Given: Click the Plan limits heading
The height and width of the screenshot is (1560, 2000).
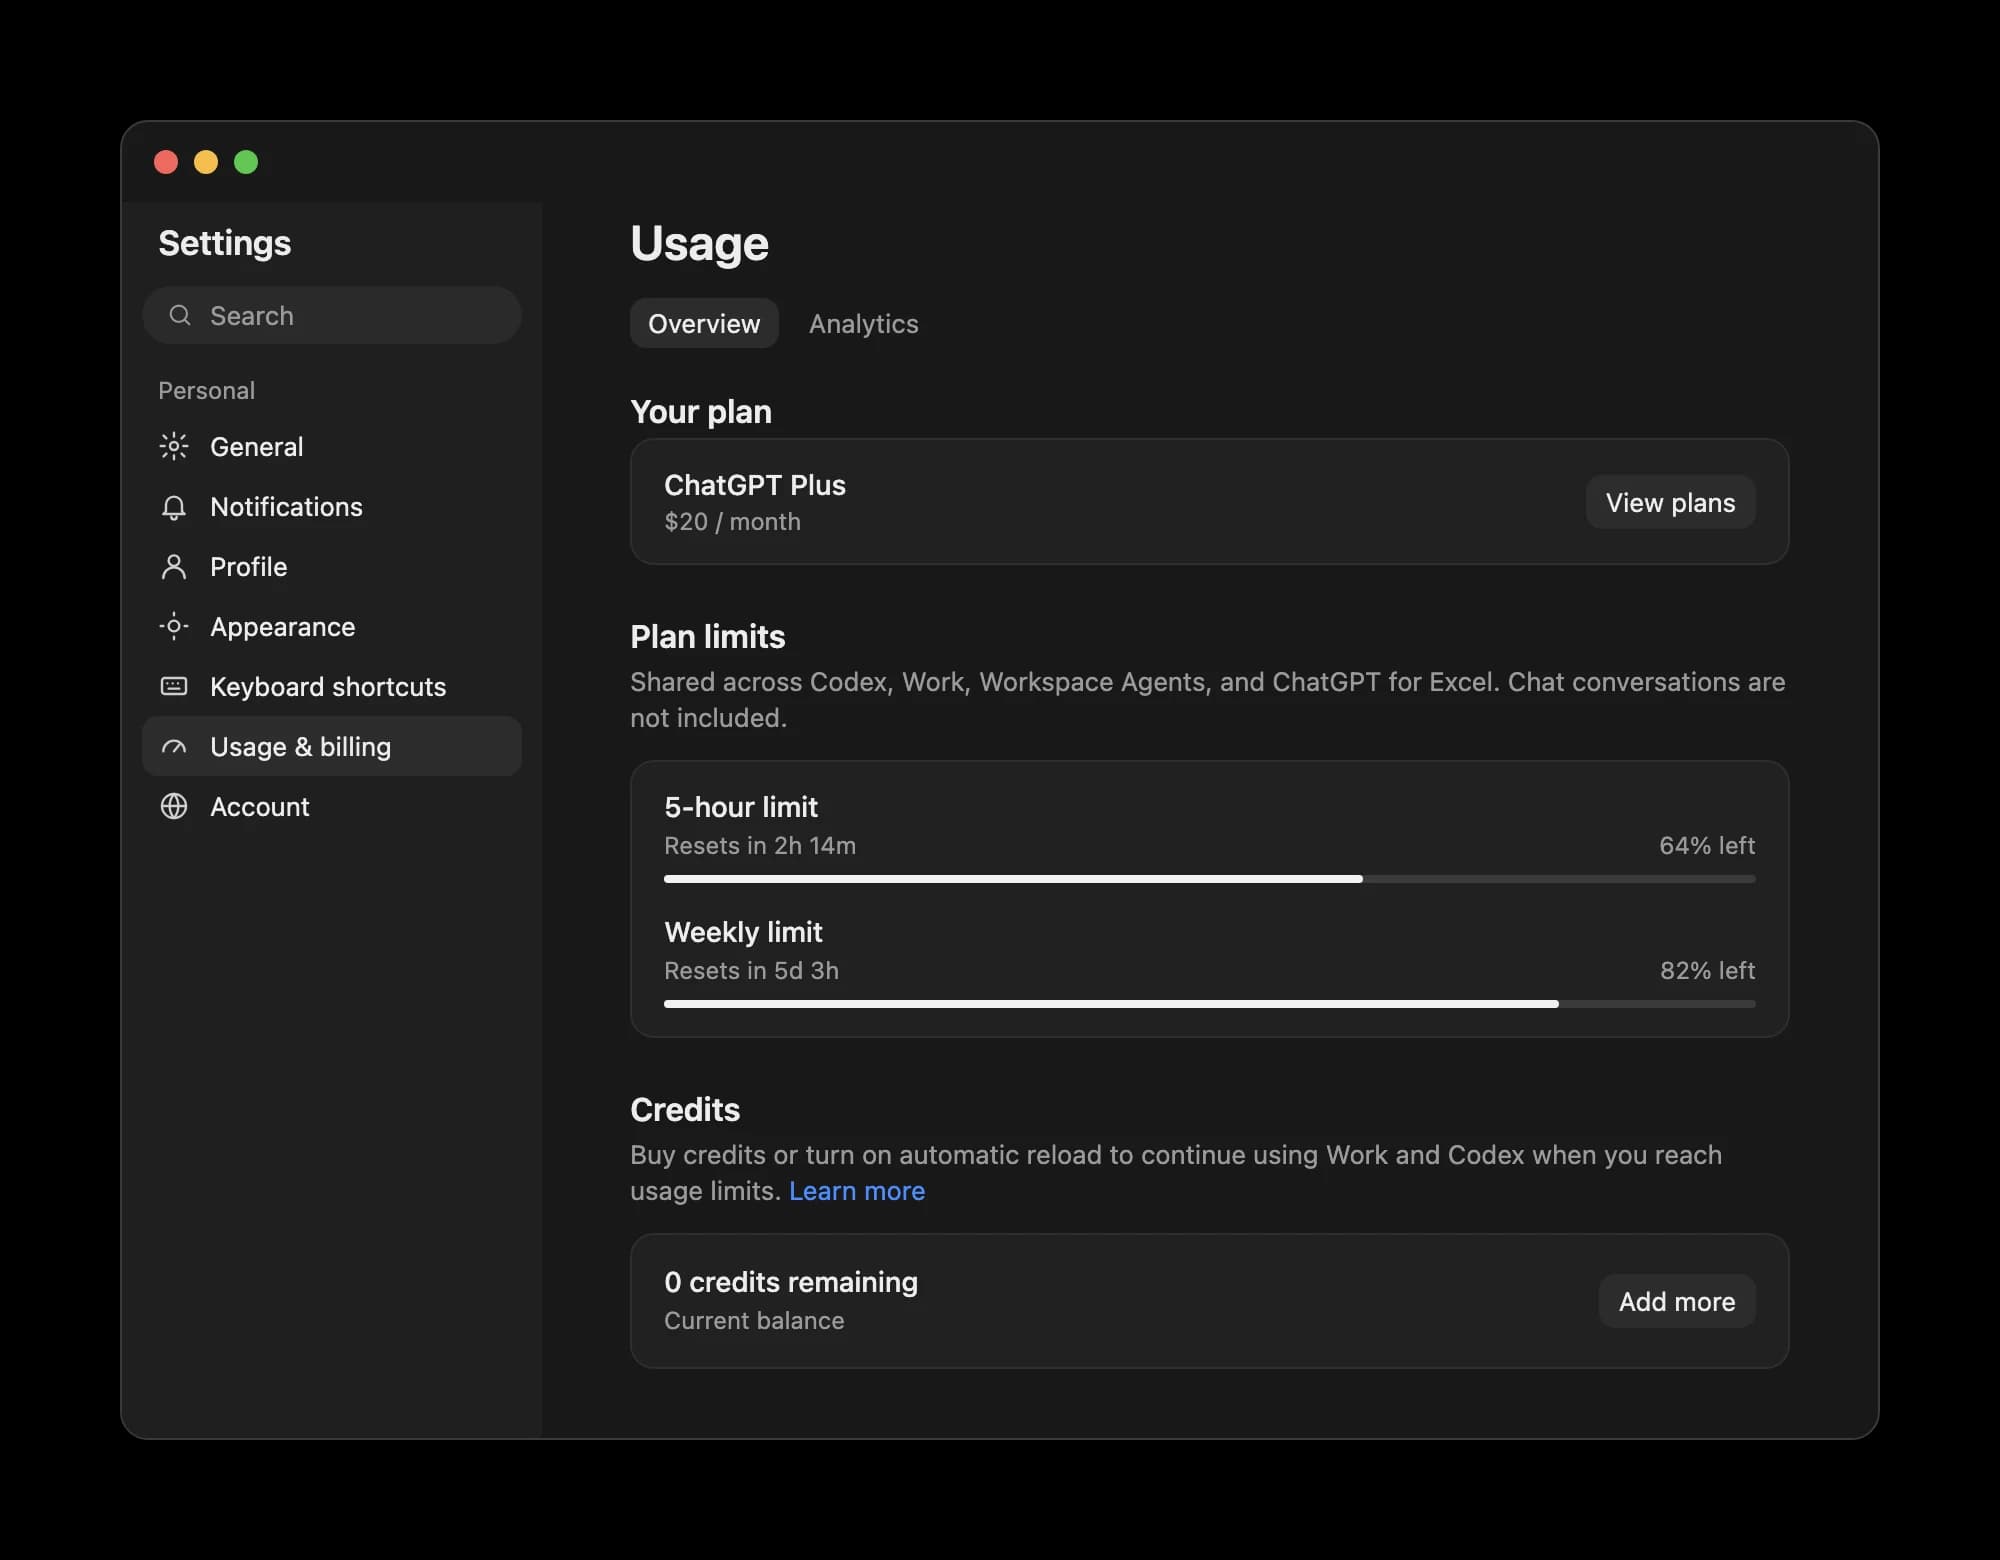Looking at the screenshot, I should (x=708, y=637).
